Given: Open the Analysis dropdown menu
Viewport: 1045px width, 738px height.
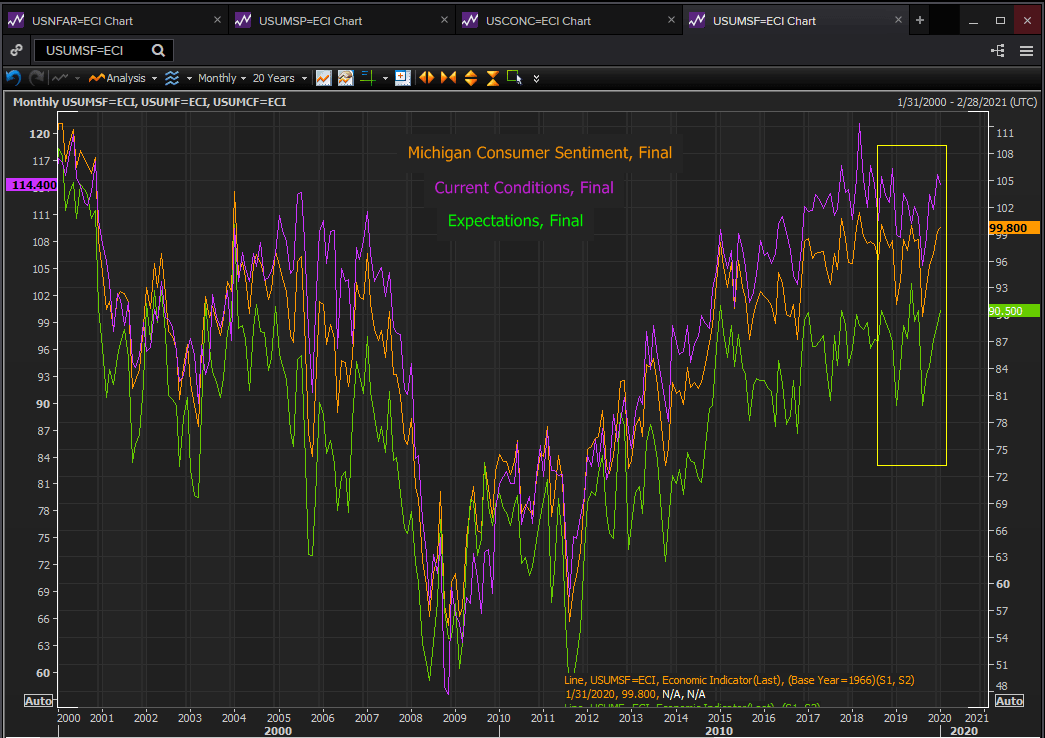Looking at the screenshot, I should tap(124, 78).
